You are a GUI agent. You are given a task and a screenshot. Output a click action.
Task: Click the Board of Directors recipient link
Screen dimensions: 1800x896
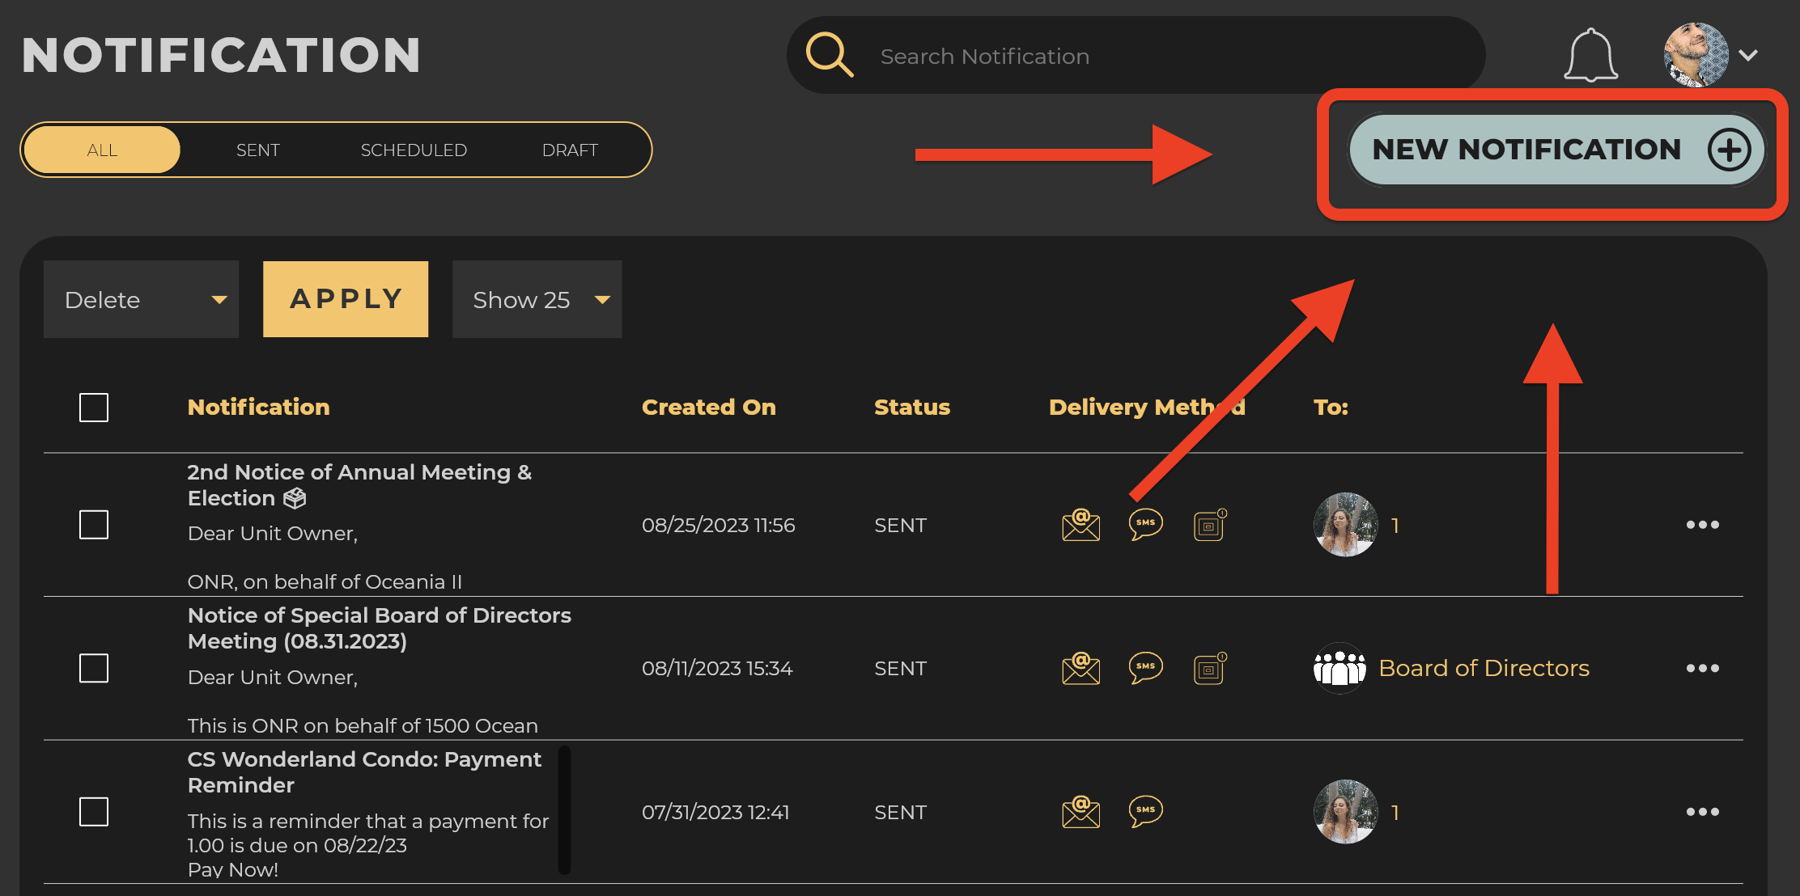pos(1484,667)
